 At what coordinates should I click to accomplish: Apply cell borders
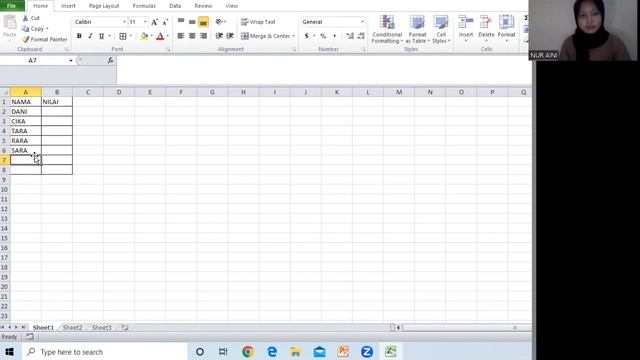point(122,36)
